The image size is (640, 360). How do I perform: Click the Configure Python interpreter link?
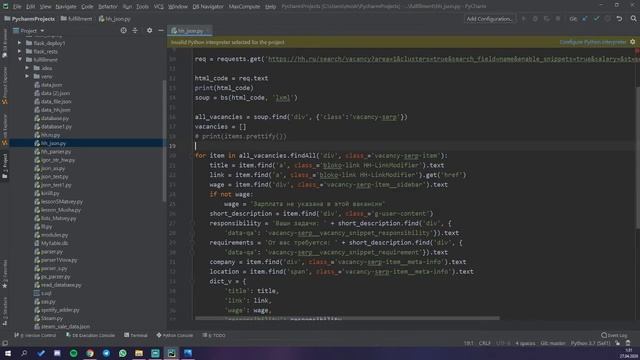point(593,42)
